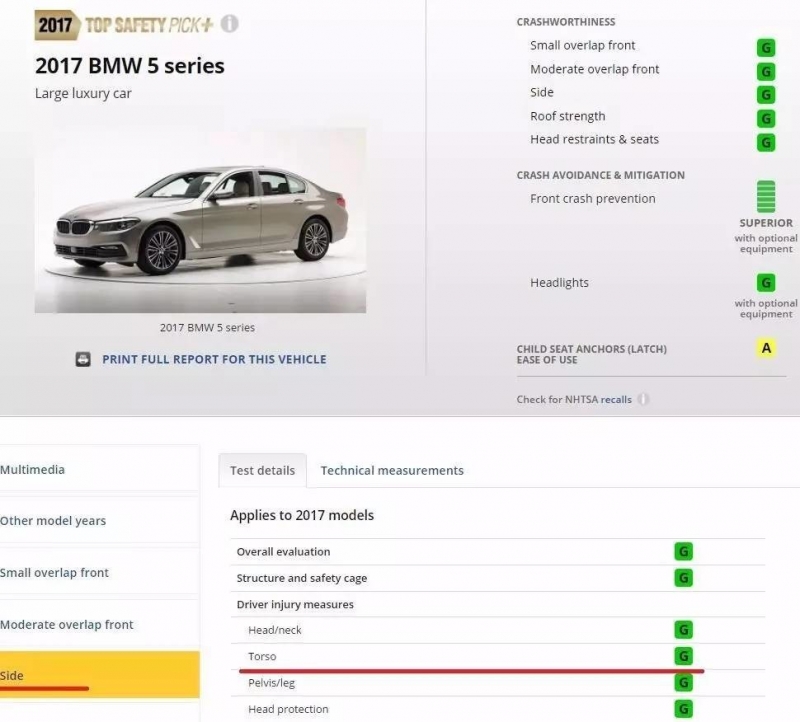This screenshot has width=800, height=722.
Task: Click the Structure and safety cage label
Action: pos(302,578)
